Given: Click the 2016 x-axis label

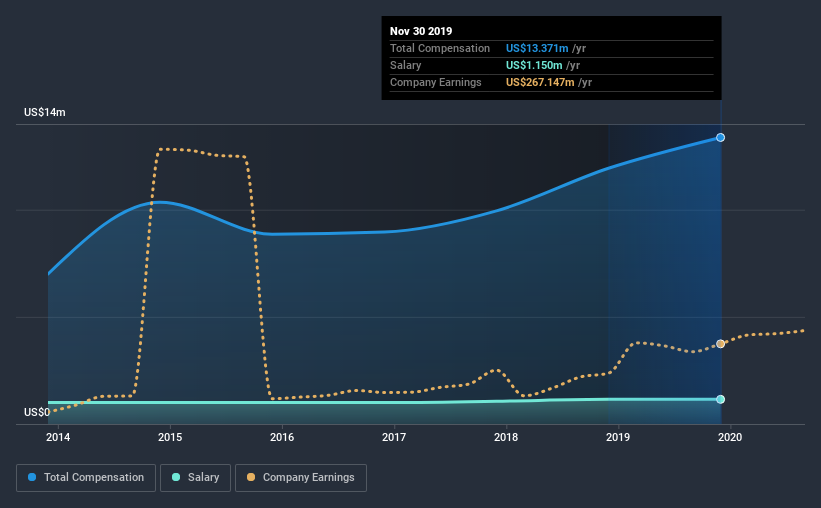Looking at the screenshot, I should 282,437.
